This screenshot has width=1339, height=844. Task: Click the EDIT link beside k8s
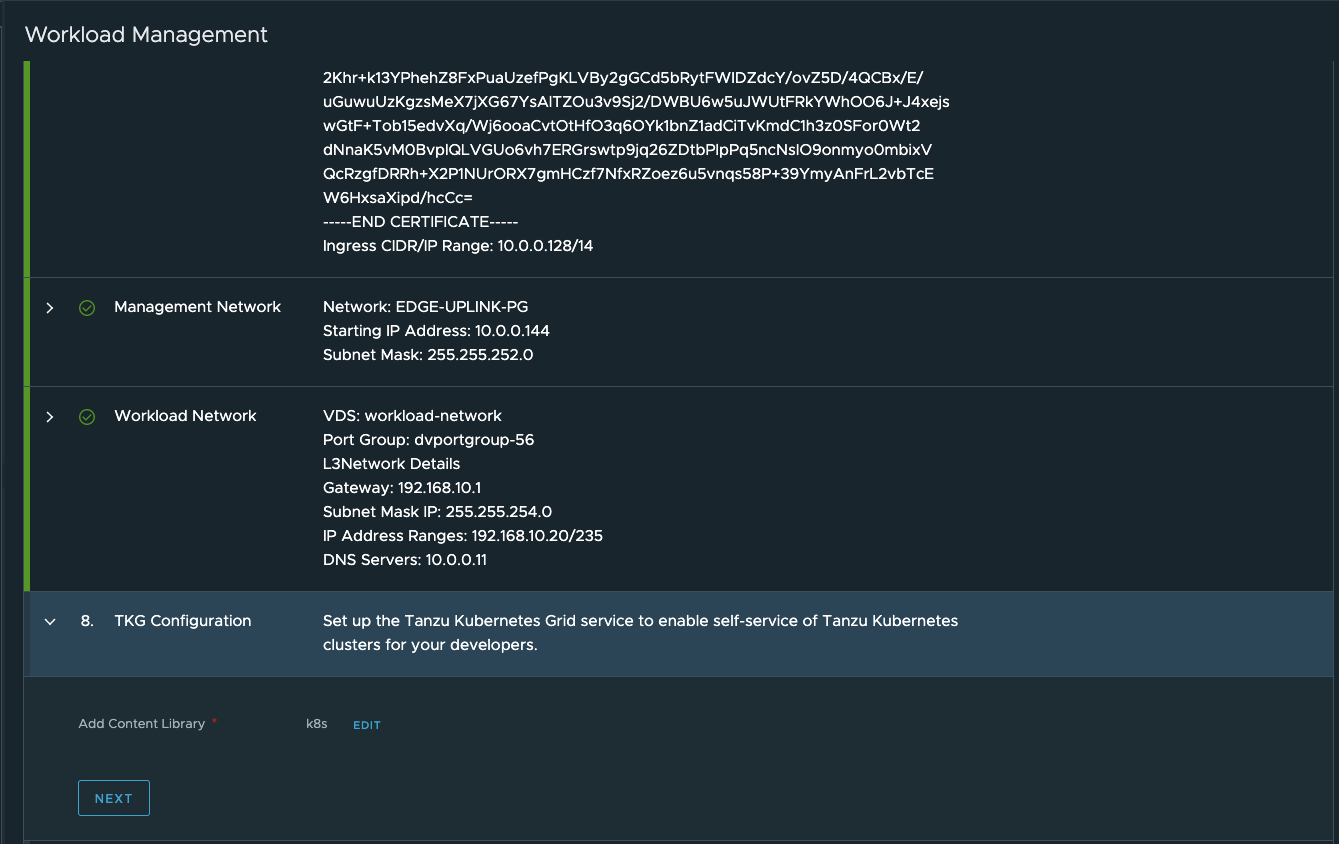tap(367, 725)
